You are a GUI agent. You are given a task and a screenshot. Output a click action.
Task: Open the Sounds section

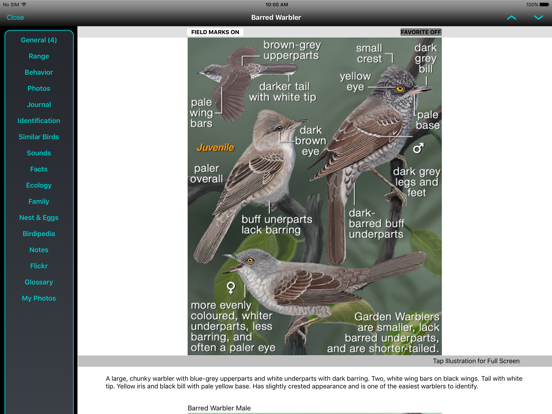click(39, 153)
